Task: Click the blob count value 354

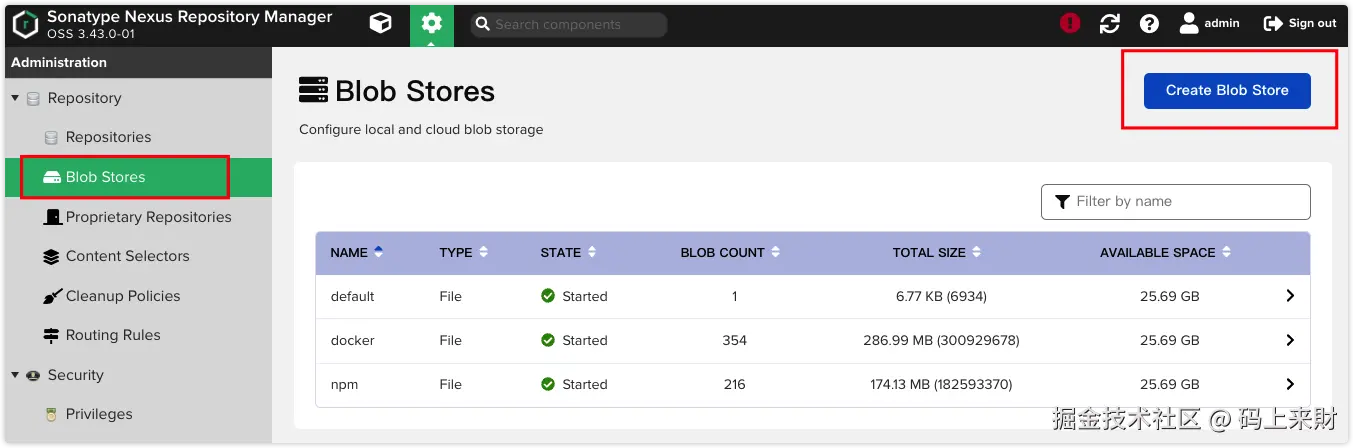Action: [734, 340]
